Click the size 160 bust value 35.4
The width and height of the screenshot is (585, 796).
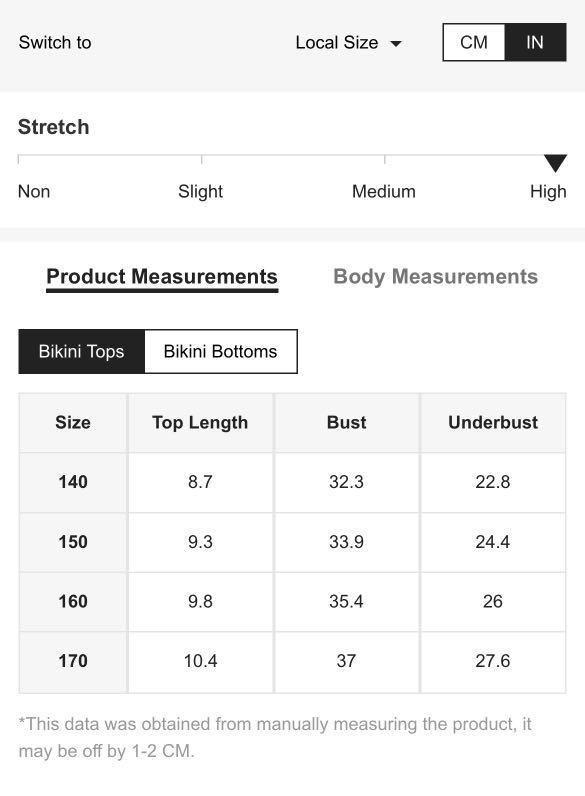[346, 602]
